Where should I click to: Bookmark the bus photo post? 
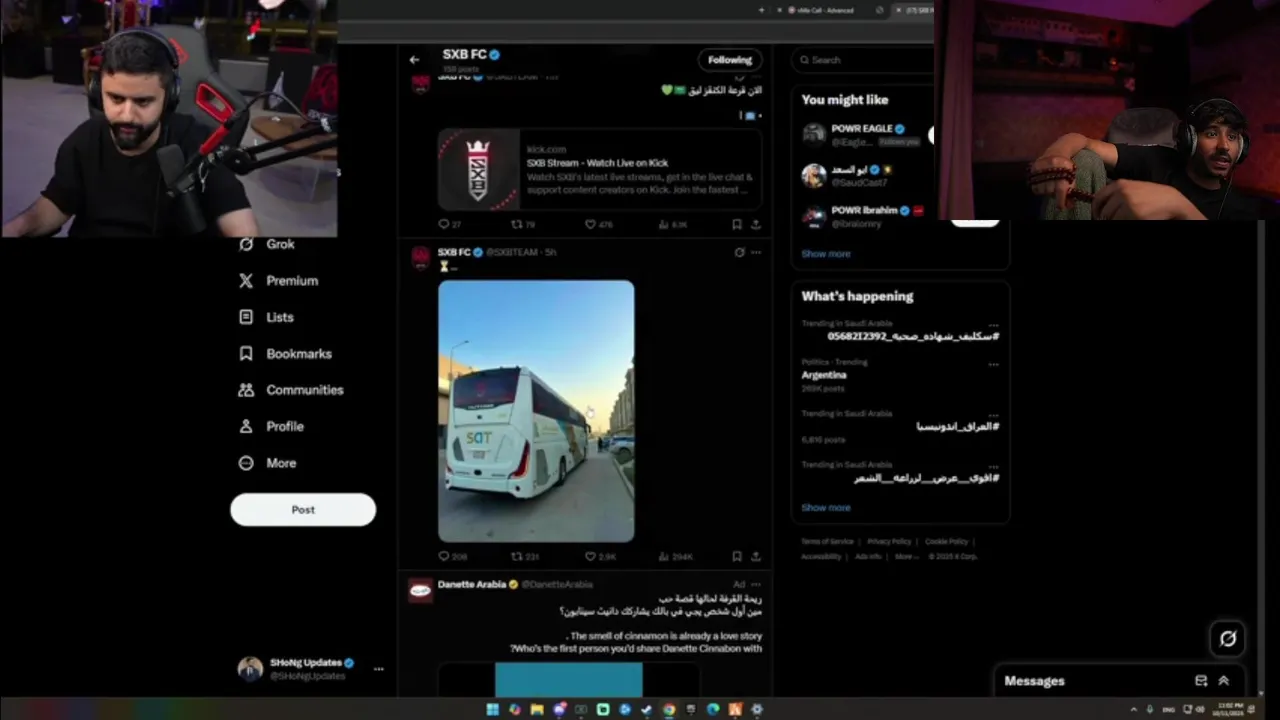(737, 556)
